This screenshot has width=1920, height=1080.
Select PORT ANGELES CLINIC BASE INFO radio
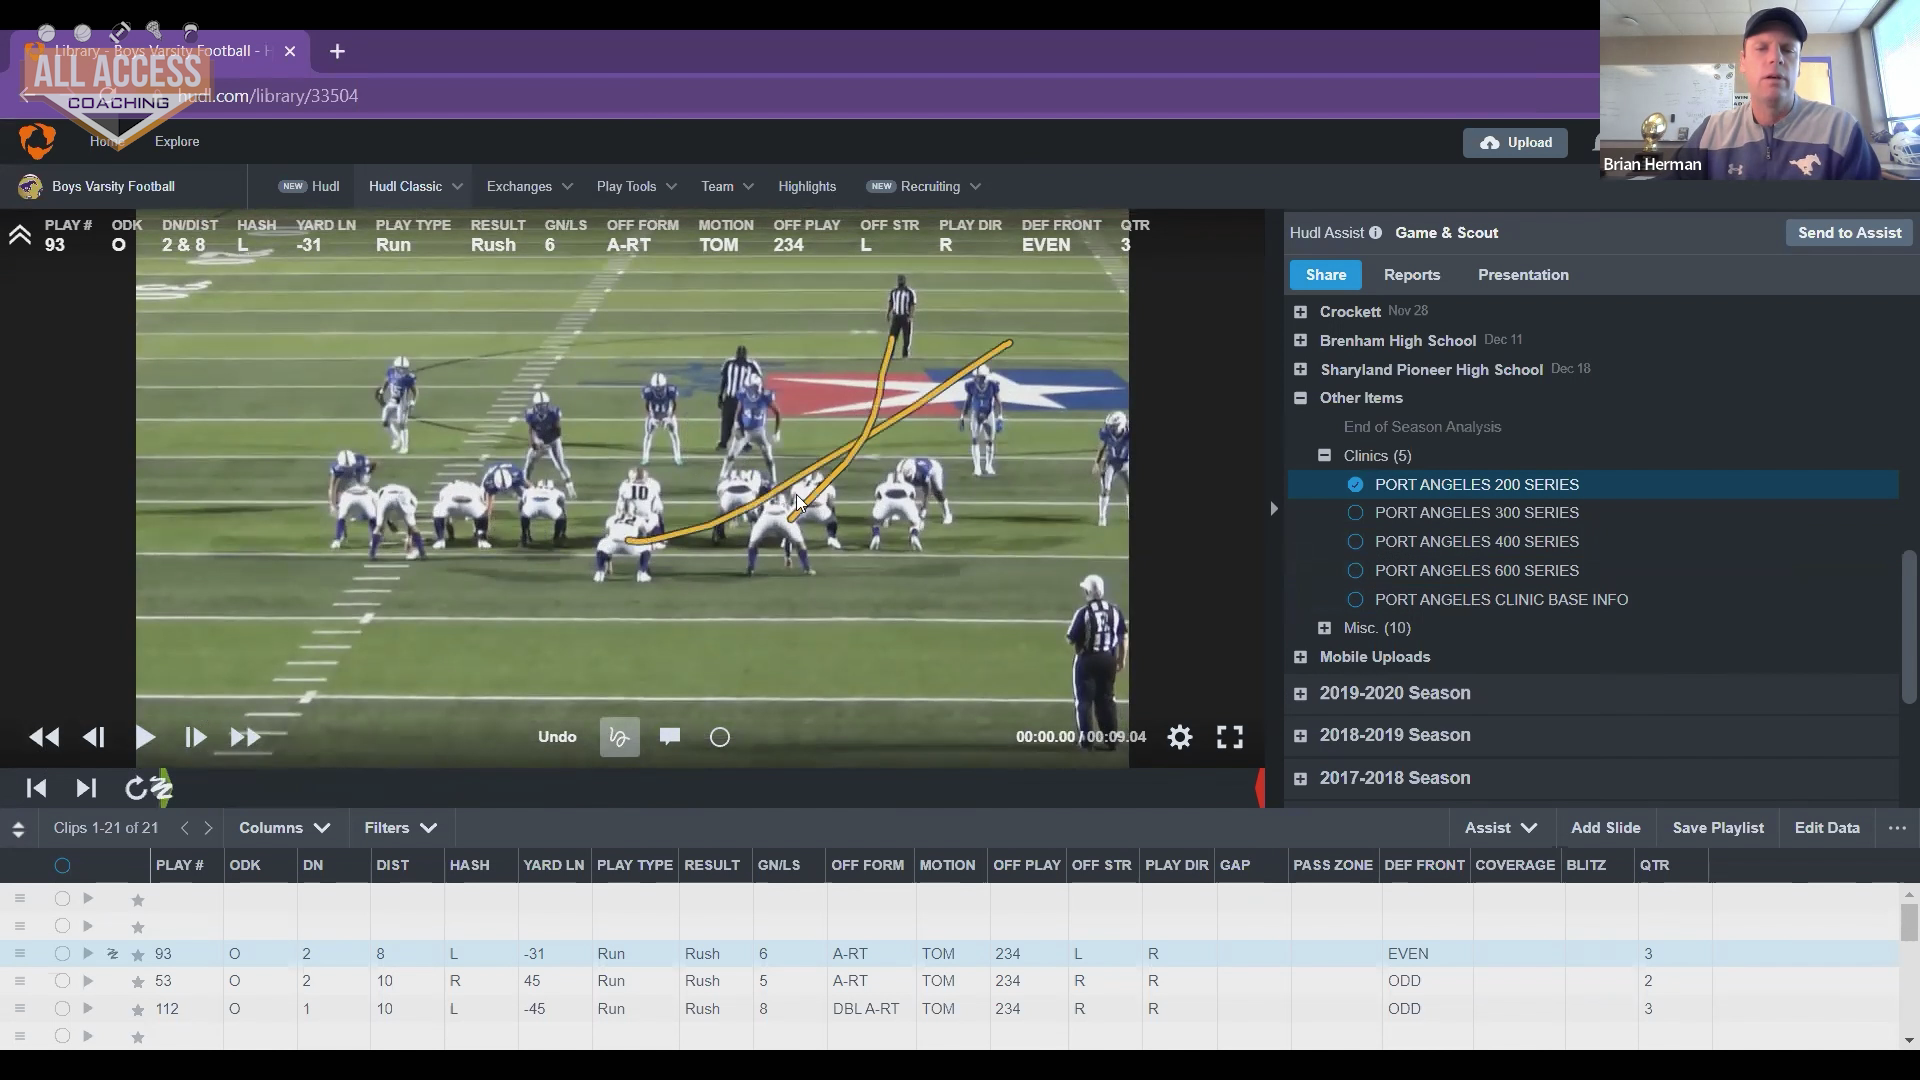(1355, 600)
